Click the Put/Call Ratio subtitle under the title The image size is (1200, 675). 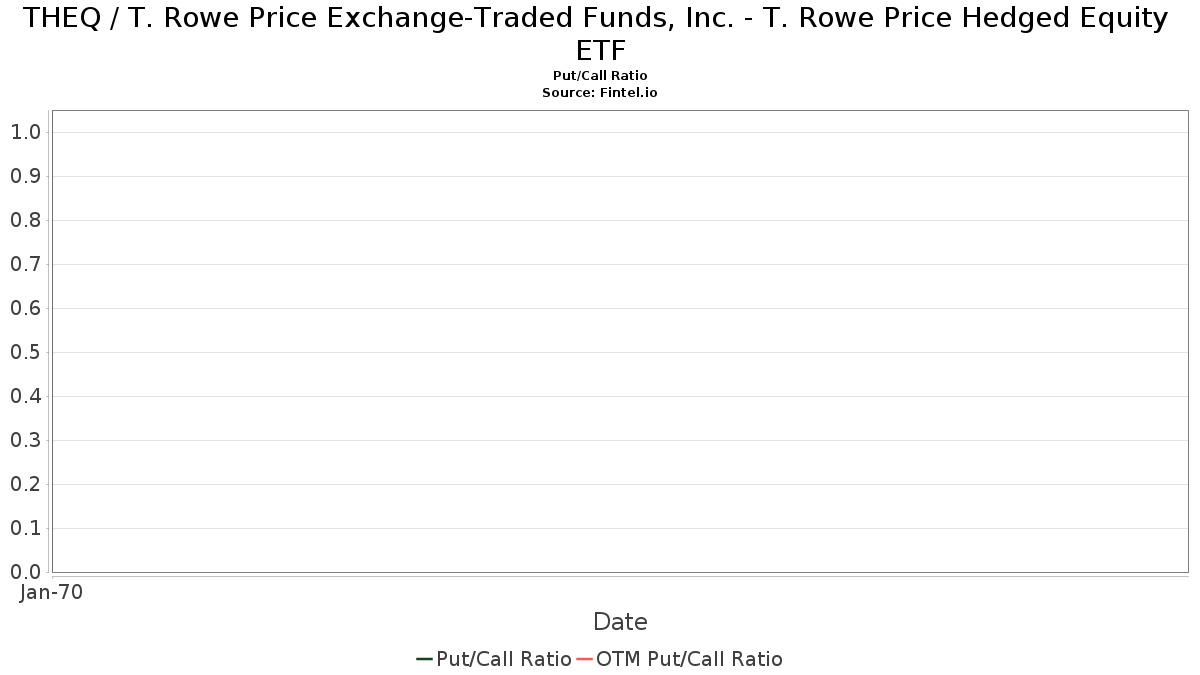point(600,76)
